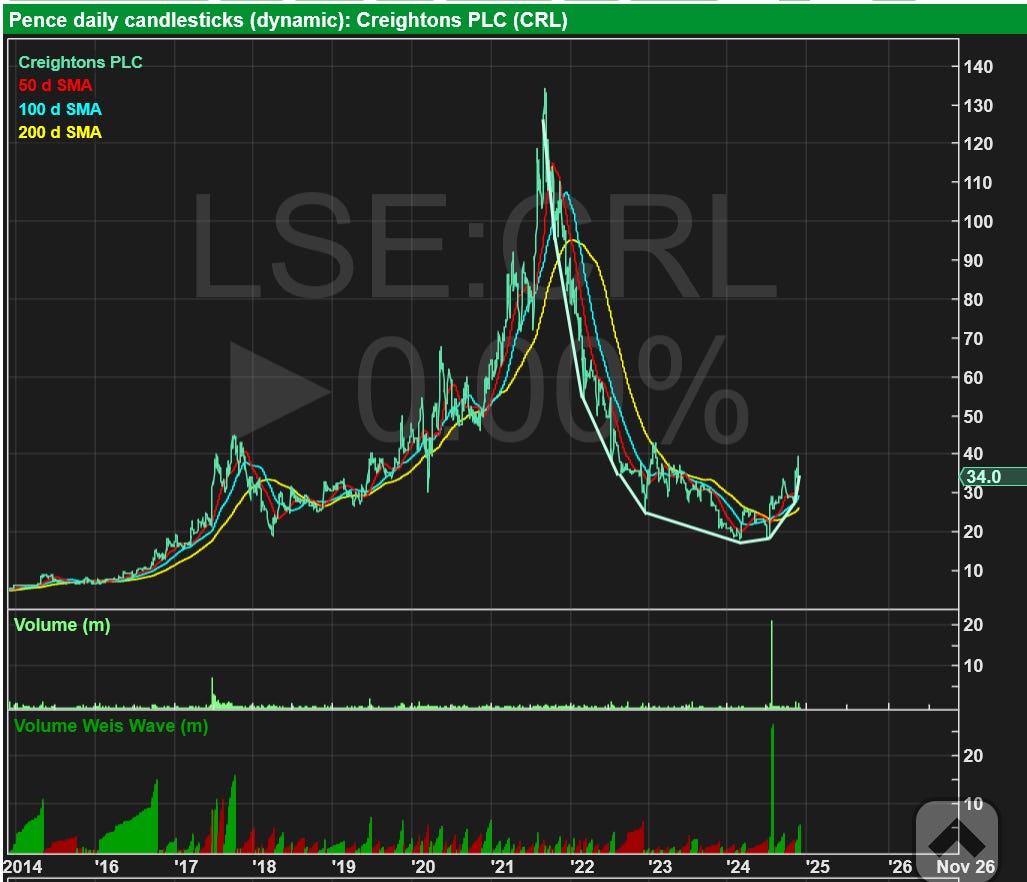
Task: Click the chart title 'Pence daily candlesticks (dynamic)'
Action: [177, 20]
